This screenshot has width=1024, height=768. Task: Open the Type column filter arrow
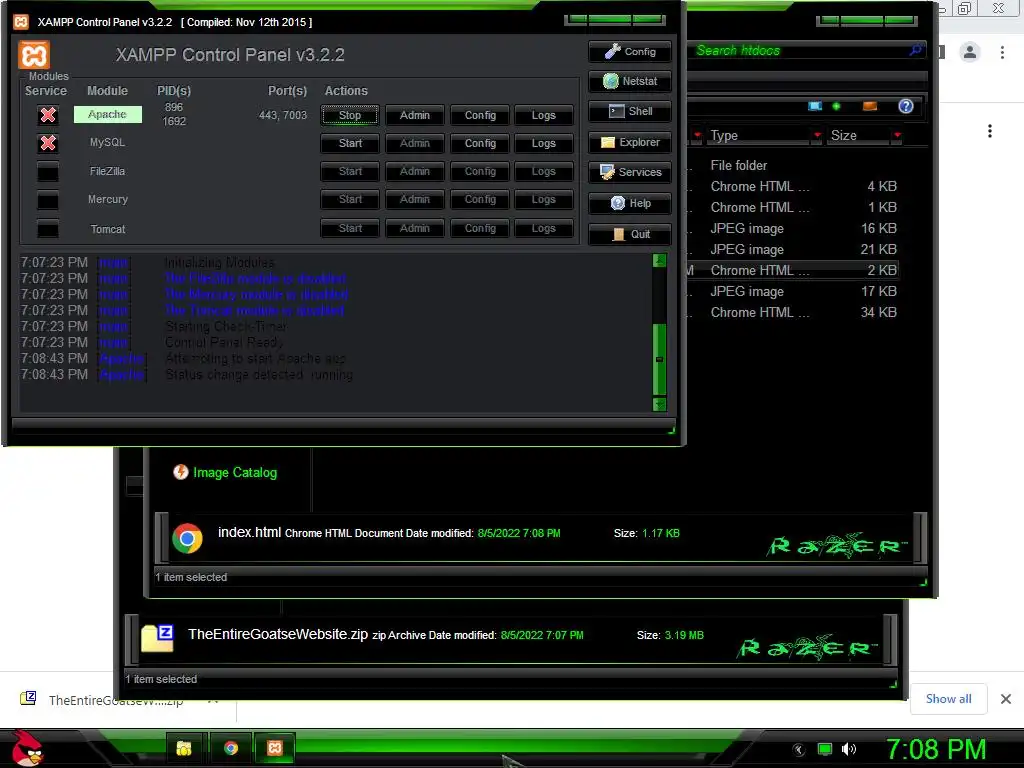816,135
